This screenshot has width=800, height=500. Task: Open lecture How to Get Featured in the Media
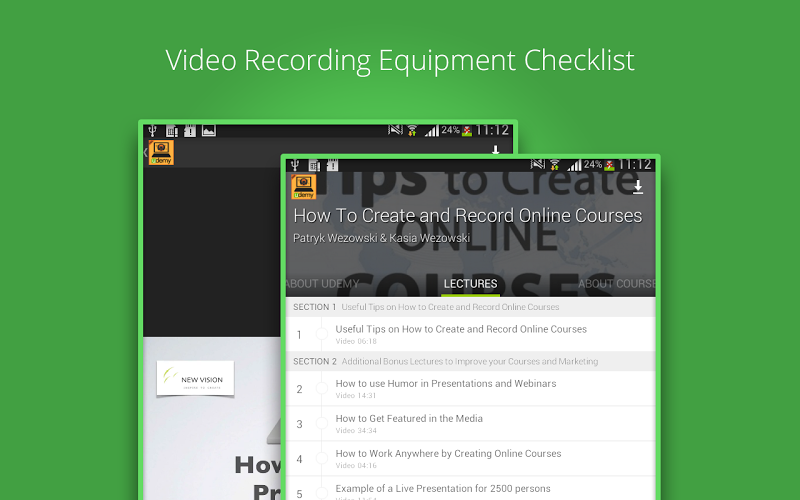tap(470, 423)
